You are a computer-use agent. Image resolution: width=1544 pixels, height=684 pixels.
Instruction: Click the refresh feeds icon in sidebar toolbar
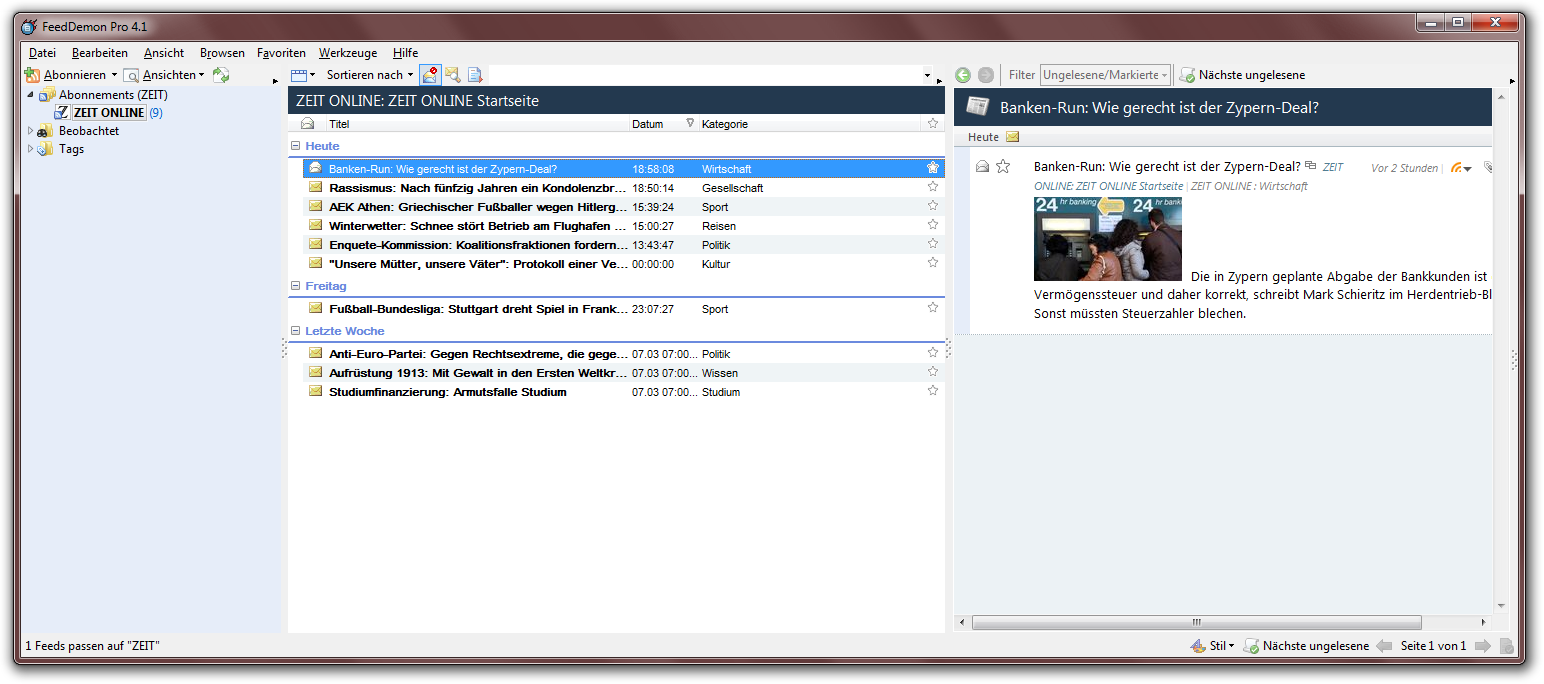(x=221, y=75)
